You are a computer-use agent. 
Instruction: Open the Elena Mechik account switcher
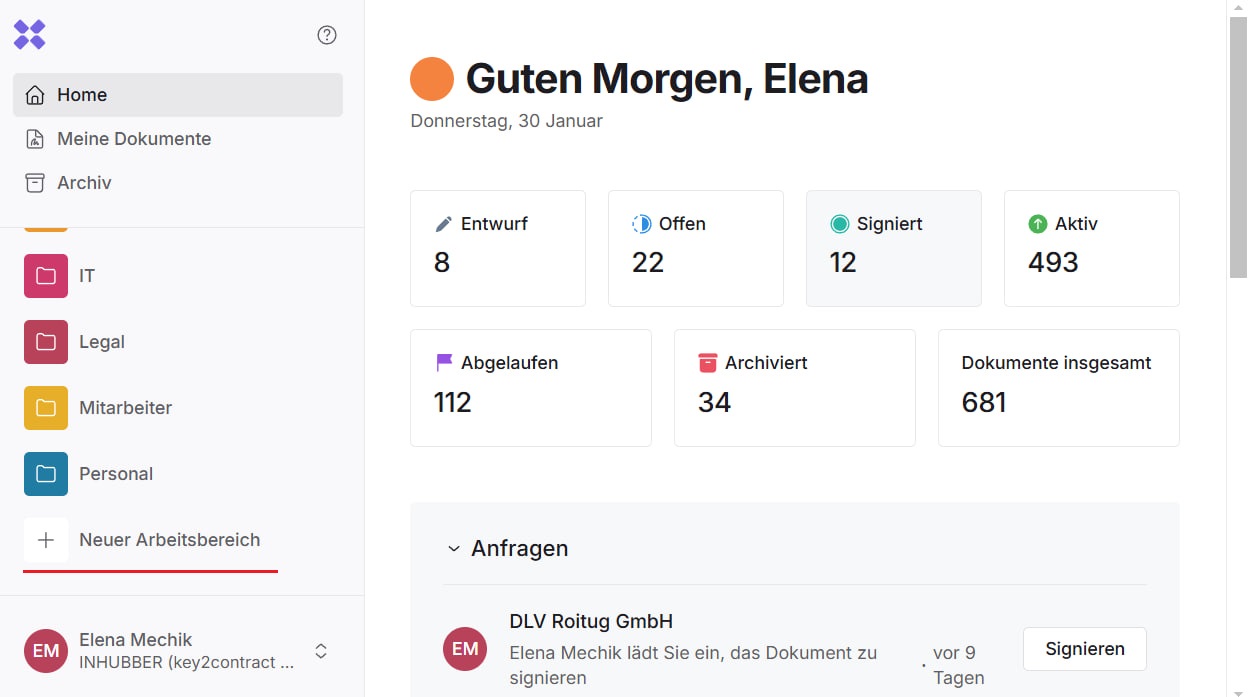tap(321, 651)
